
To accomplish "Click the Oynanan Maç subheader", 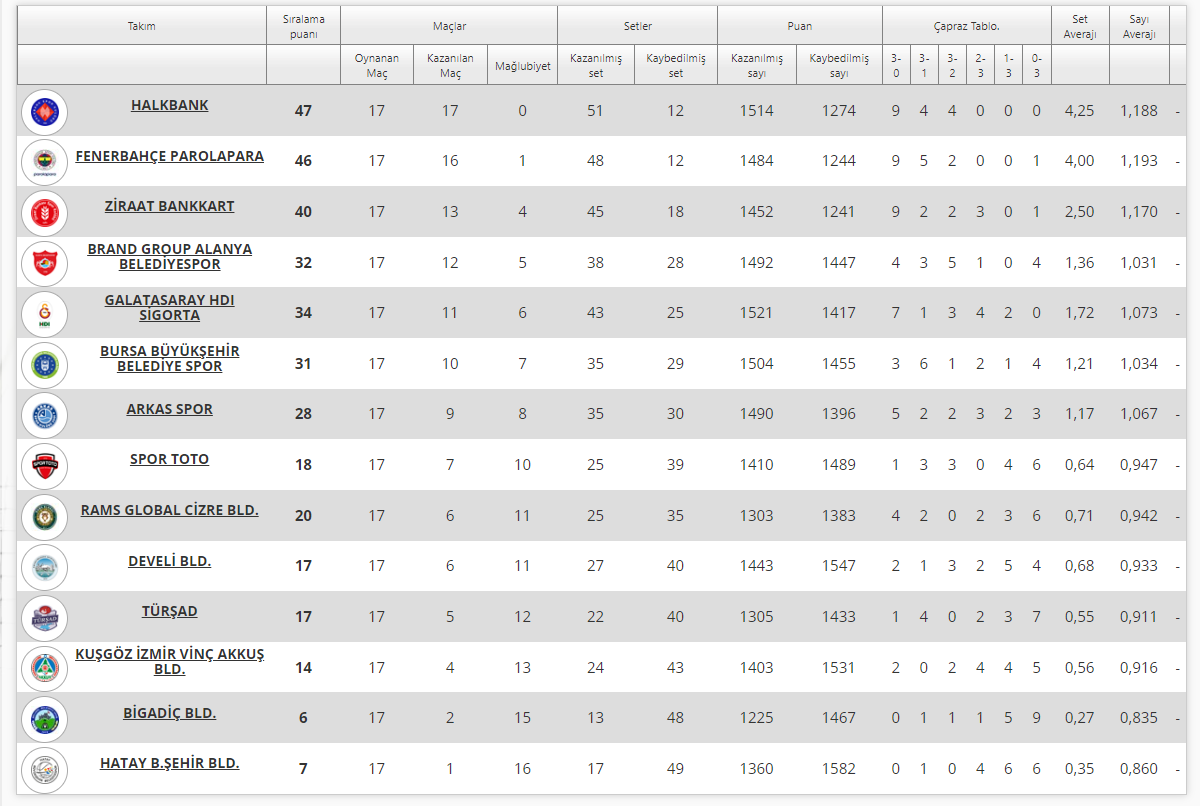I will [x=377, y=65].
